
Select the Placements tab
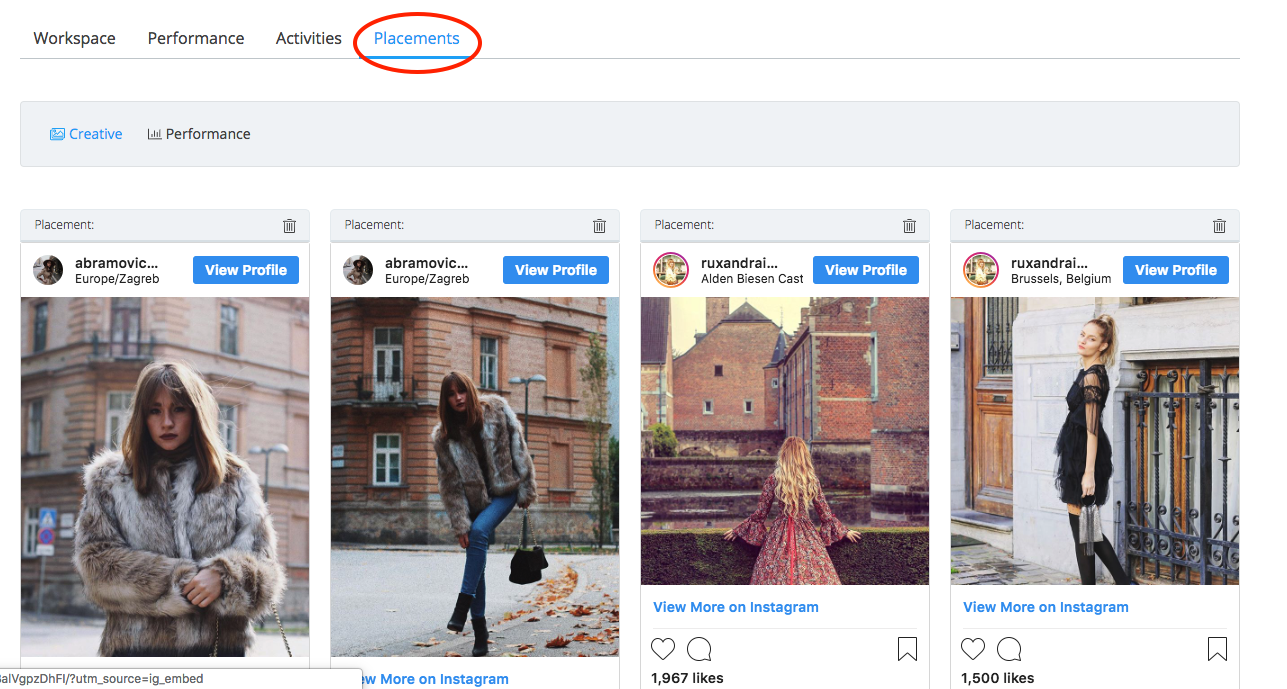click(416, 38)
